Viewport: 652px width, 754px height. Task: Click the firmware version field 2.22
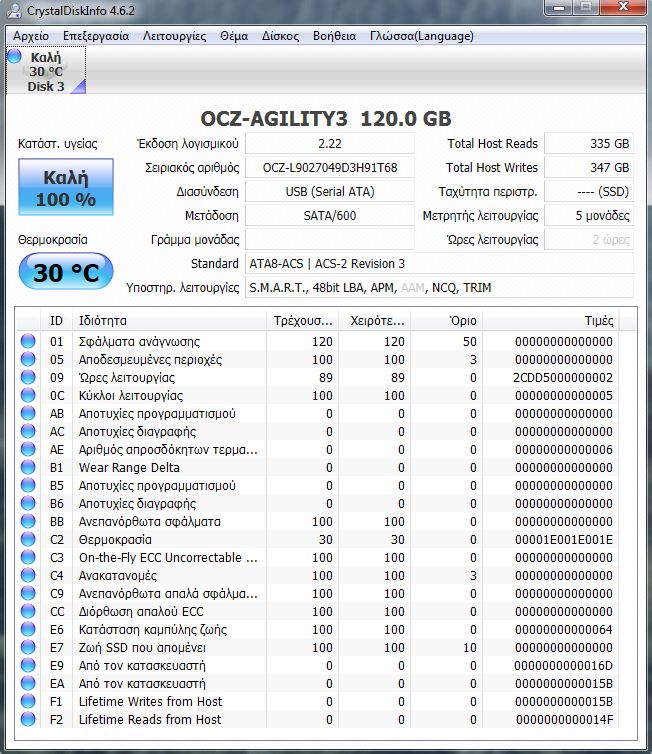tap(330, 143)
